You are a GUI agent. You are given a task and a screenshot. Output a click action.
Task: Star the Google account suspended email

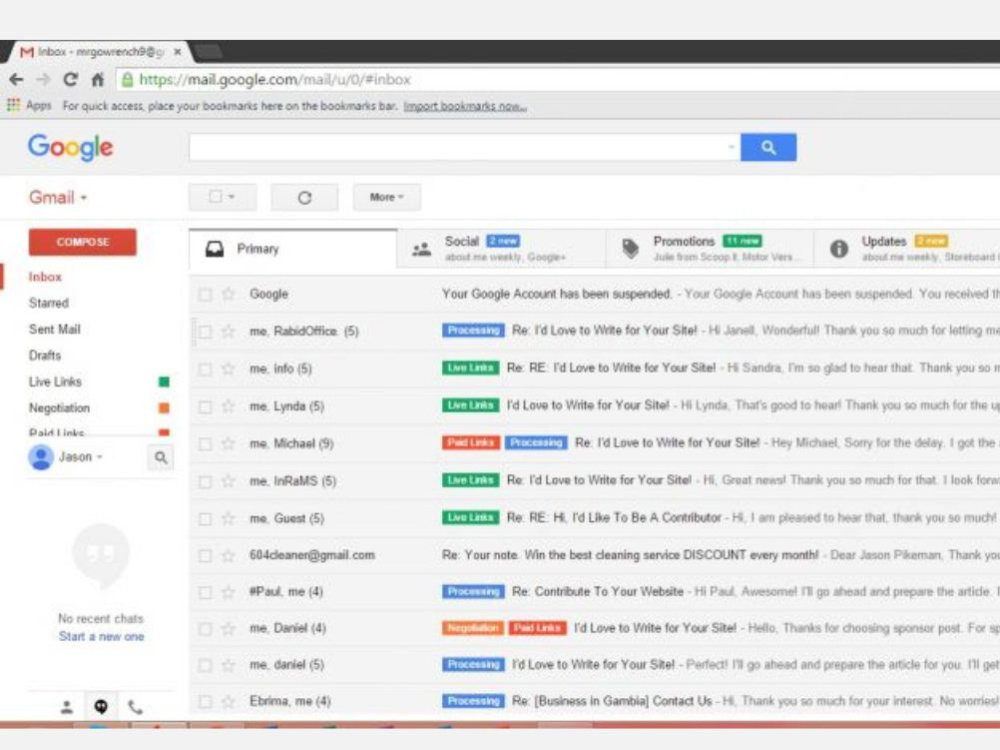point(228,294)
